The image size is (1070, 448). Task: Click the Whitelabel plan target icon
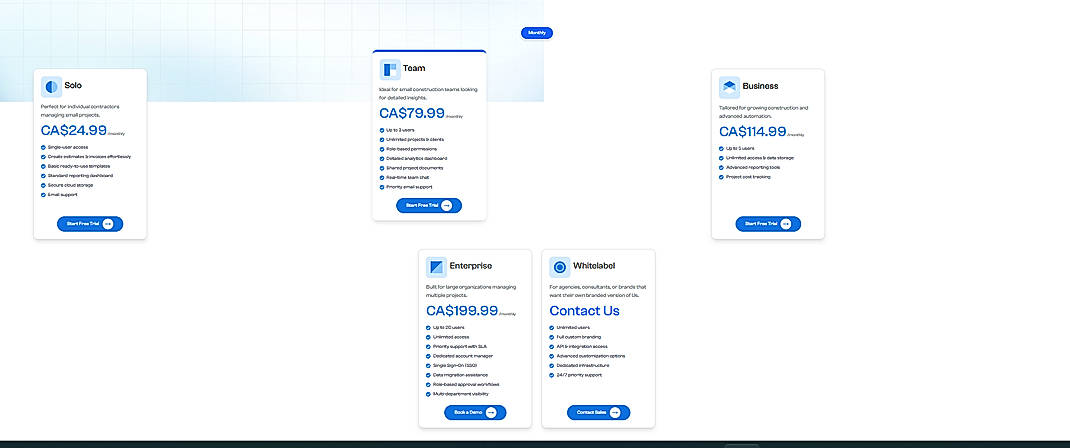tap(560, 267)
